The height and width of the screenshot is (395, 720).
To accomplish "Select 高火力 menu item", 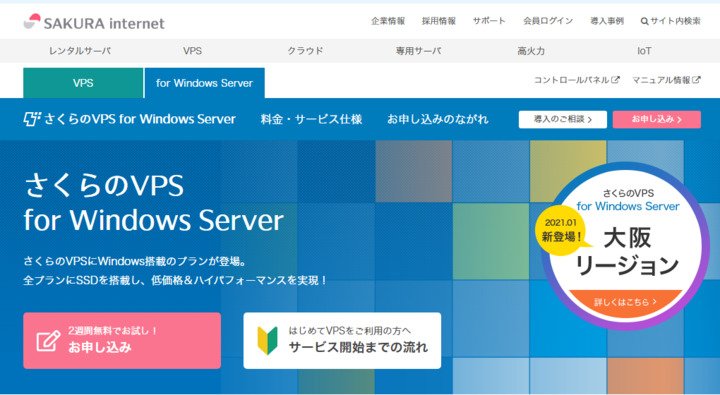I will tap(531, 51).
